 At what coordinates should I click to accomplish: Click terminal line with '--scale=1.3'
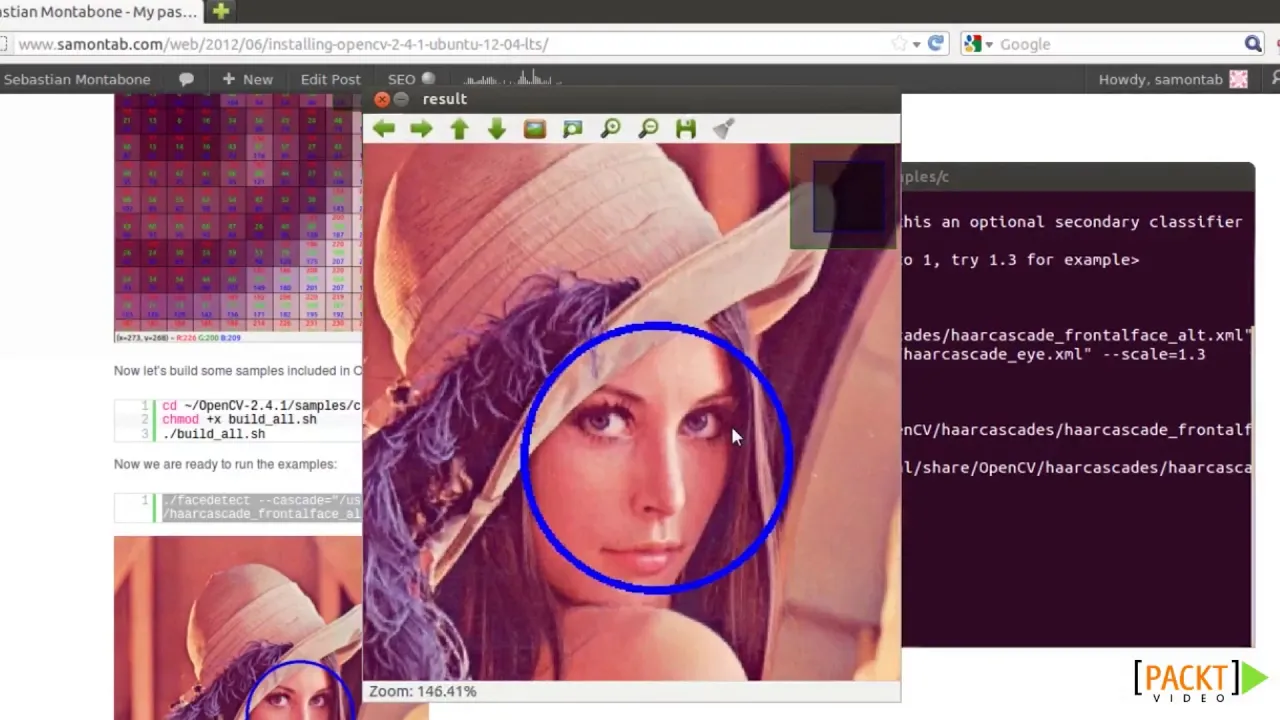[1054, 354]
